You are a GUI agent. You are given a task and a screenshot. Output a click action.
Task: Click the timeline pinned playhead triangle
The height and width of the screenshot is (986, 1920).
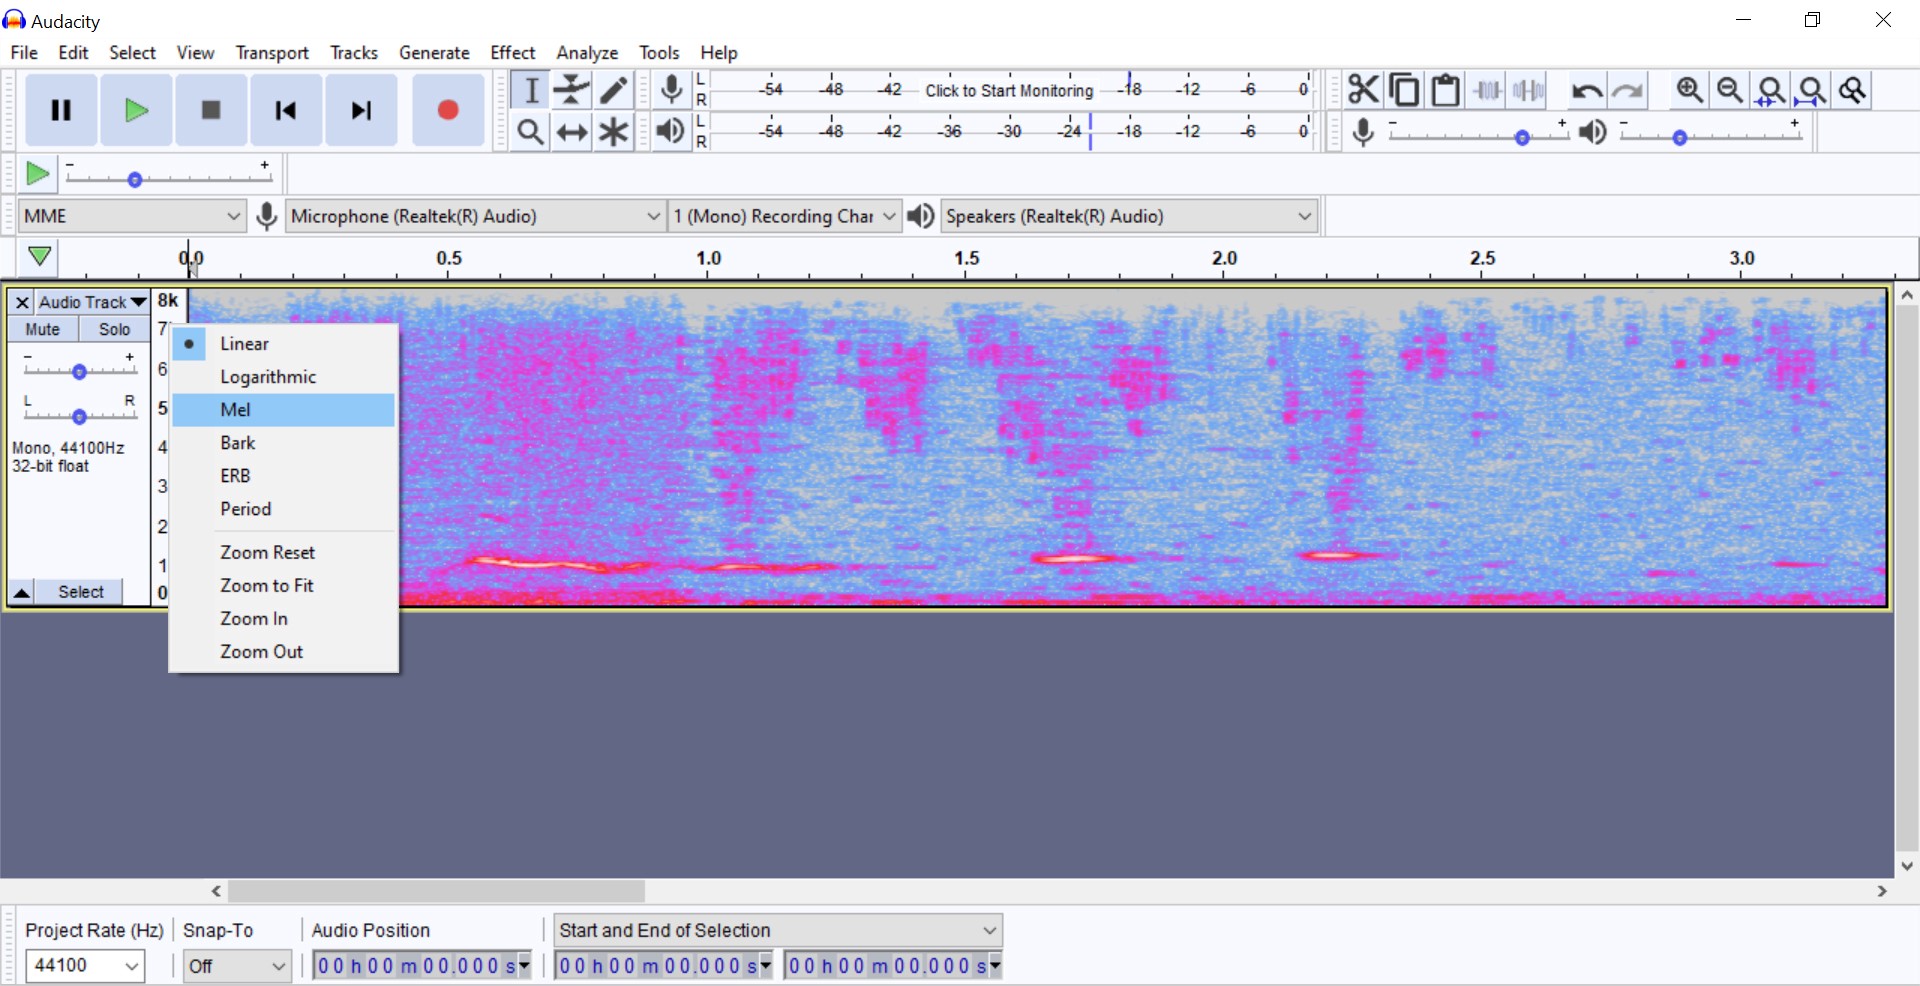39,257
